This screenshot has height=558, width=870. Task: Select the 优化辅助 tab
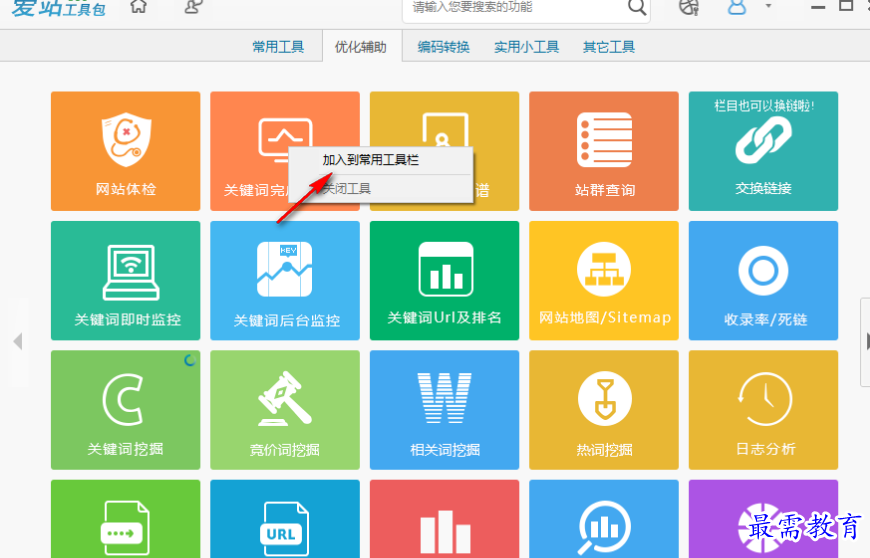click(361, 47)
